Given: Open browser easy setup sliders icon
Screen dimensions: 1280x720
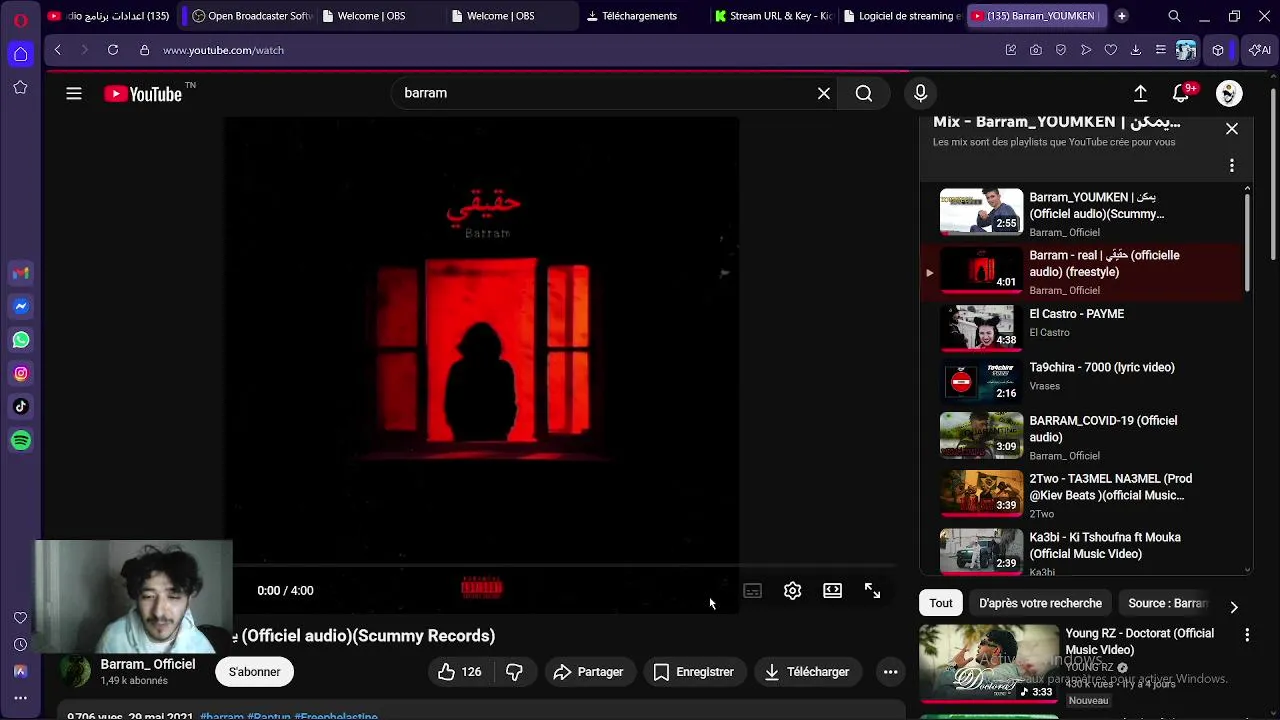Looking at the screenshot, I should pos(1161,50).
